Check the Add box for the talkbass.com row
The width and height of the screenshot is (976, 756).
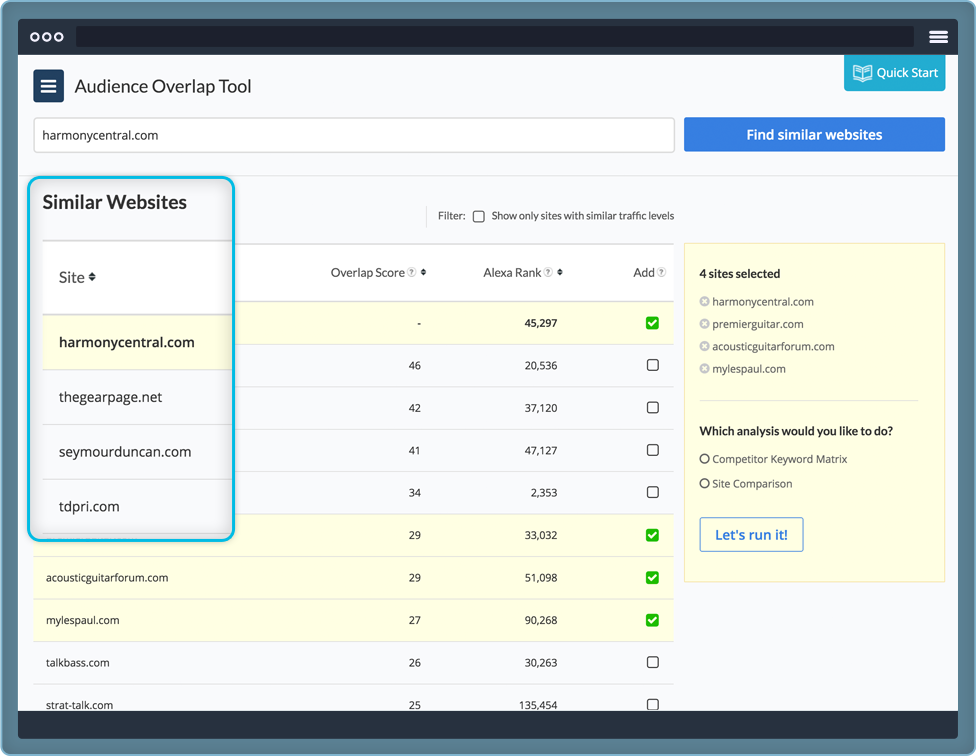pyautogui.click(x=652, y=662)
